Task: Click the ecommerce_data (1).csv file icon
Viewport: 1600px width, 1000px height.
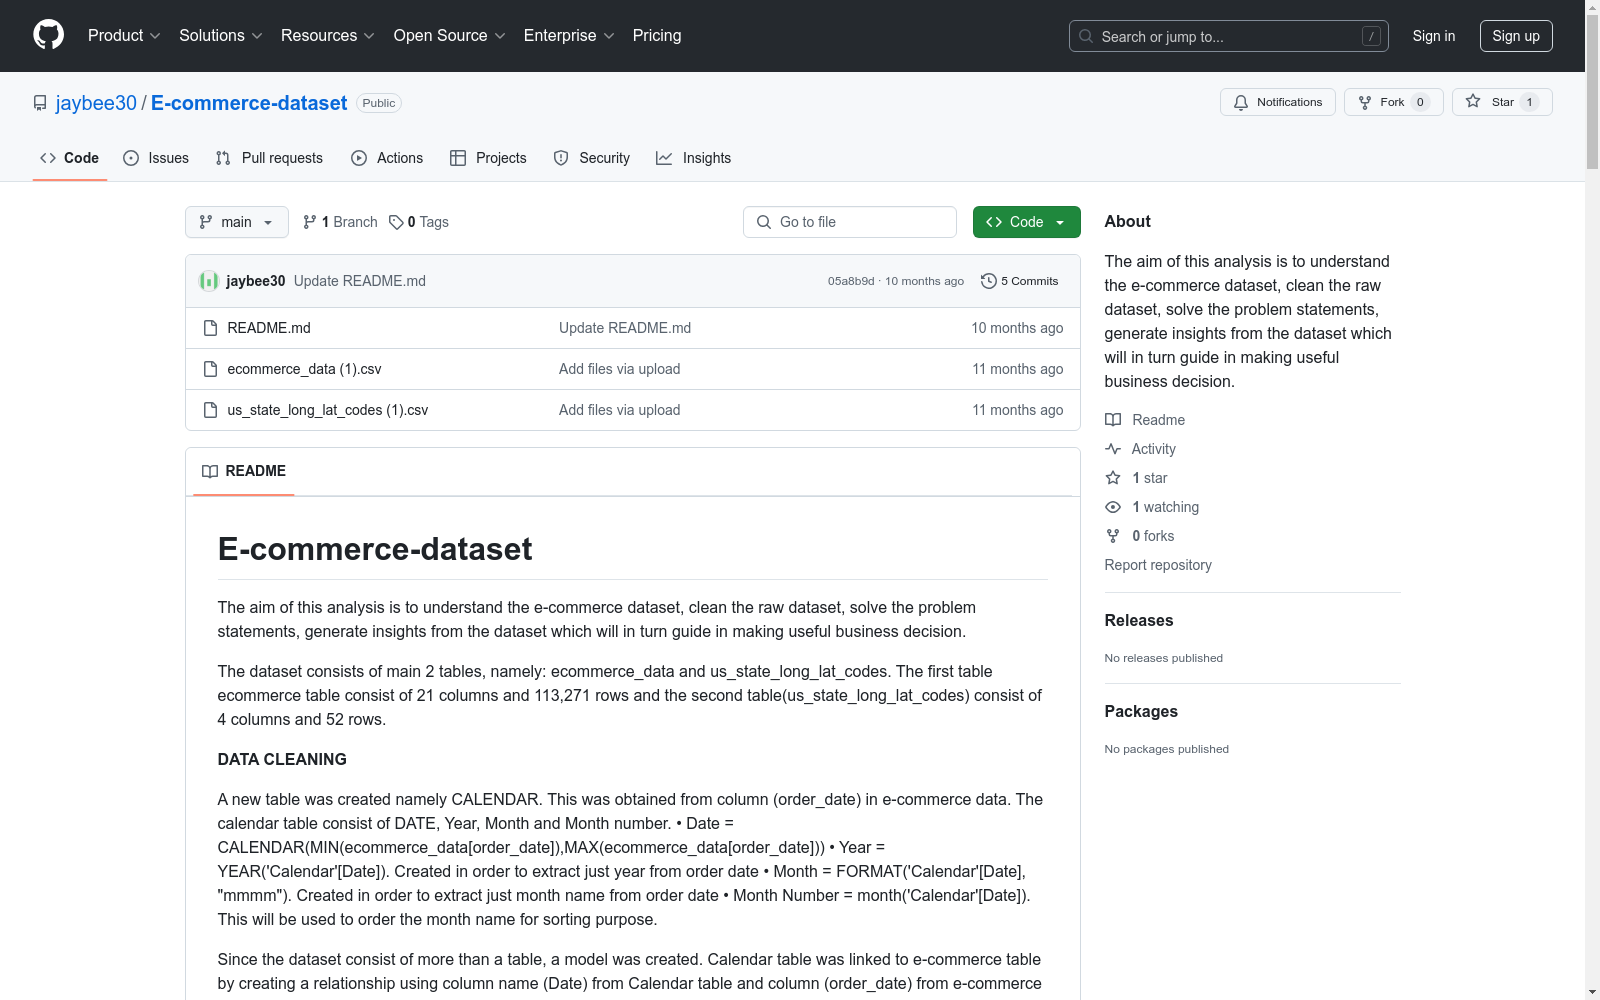Action: click(210, 369)
